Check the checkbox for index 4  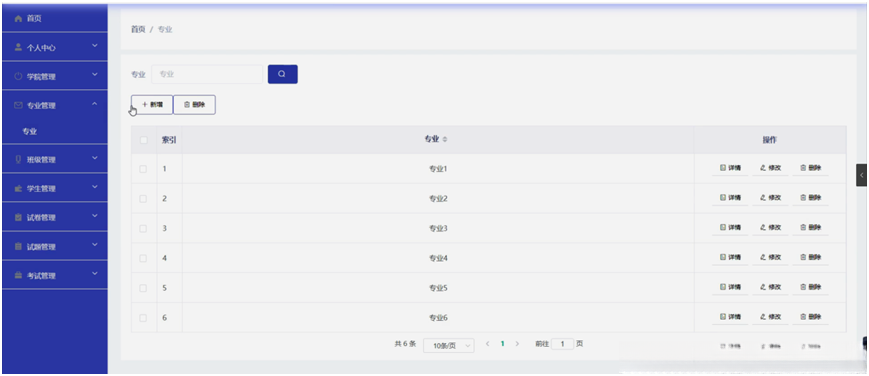[143, 258]
